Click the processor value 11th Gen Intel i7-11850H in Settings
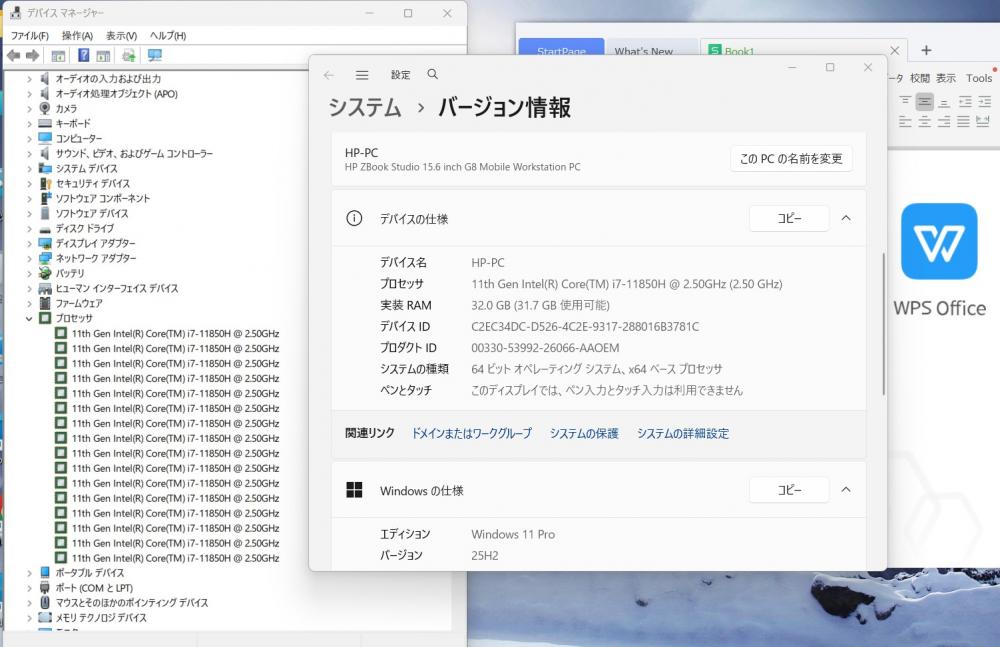The height and width of the screenshot is (647, 1000). (x=627, y=284)
